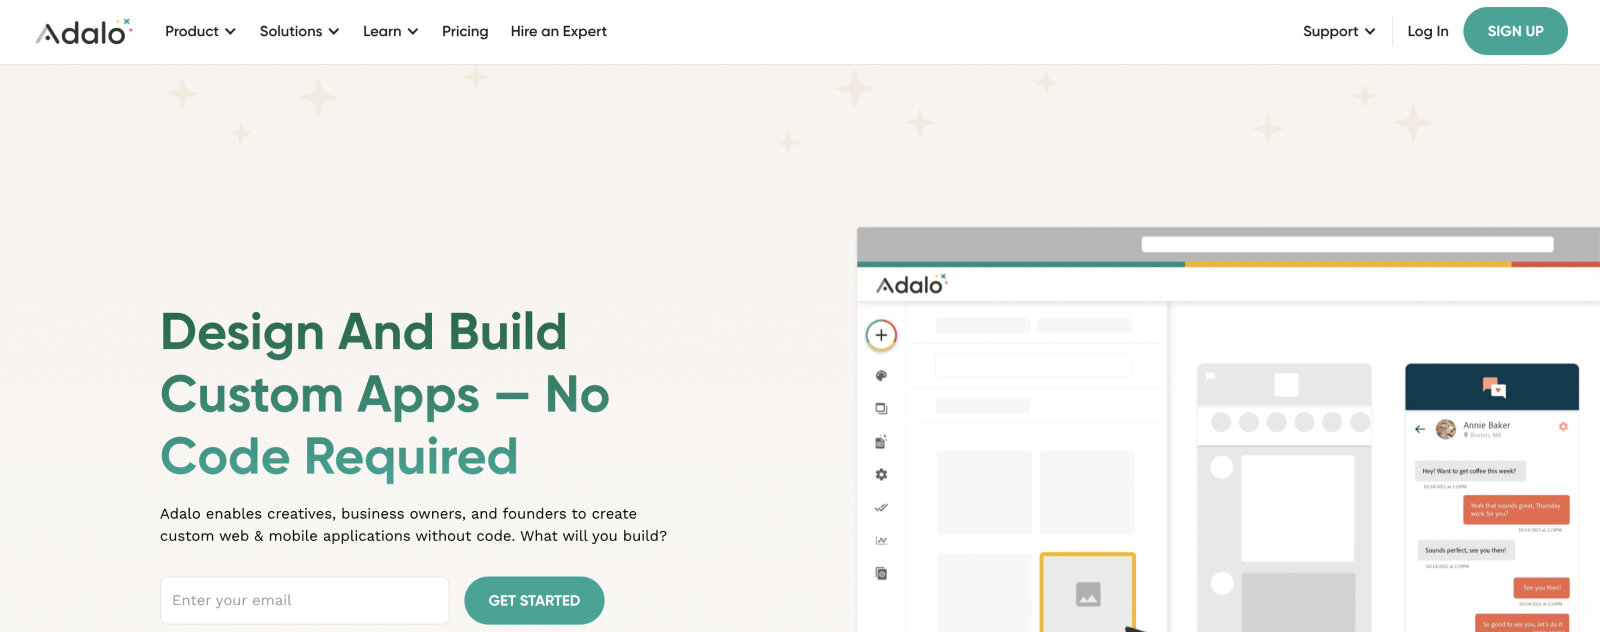Viewport: 1600px width, 632px height.
Task: Click the back arrow in chat mockup
Action: (1420, 429)
